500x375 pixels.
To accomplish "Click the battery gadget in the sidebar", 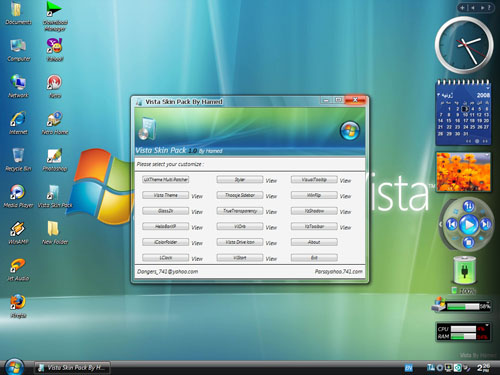I will click(464, 275).
